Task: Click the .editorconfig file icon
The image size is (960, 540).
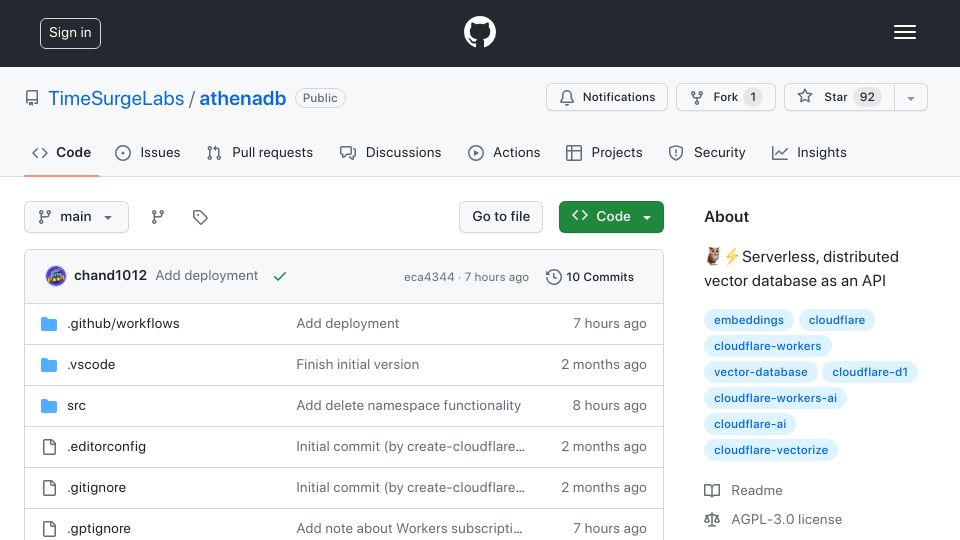Action: pos(49,447)
